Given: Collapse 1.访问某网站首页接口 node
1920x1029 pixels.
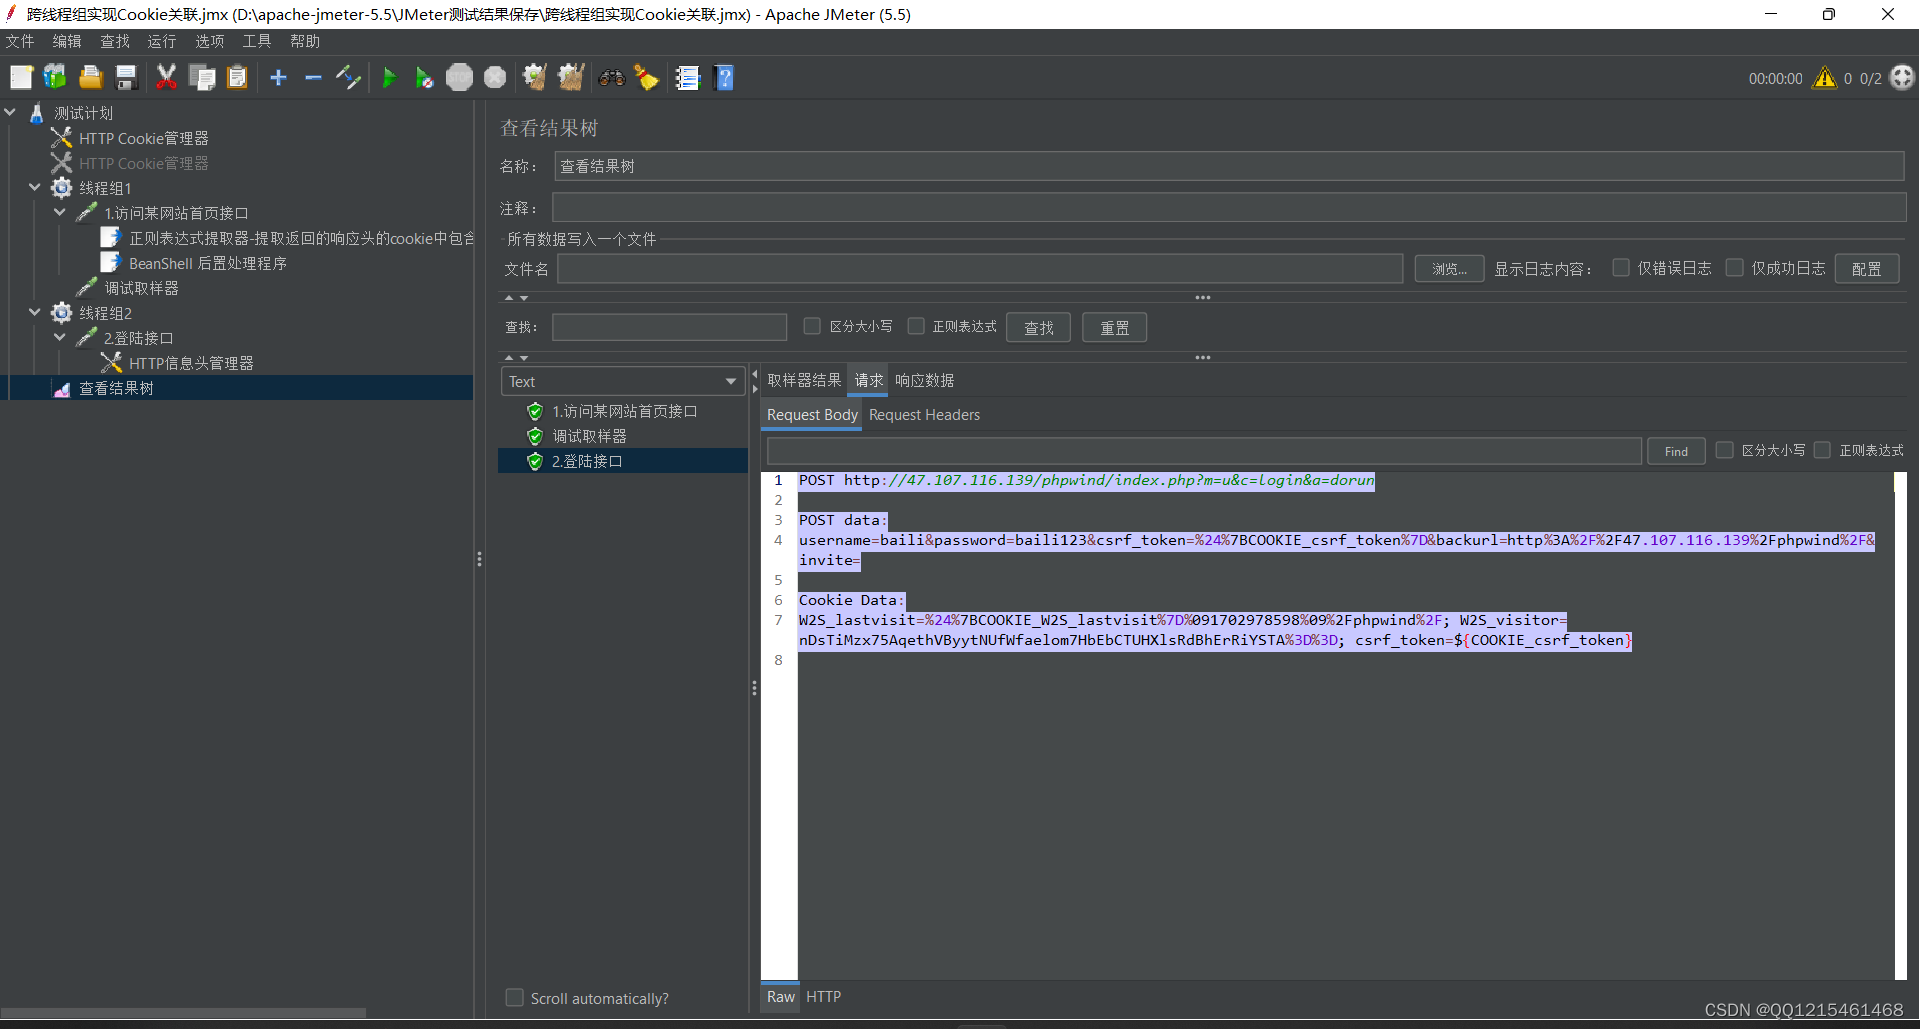Looking at the screenshot, I should click(x=60, y=212).
